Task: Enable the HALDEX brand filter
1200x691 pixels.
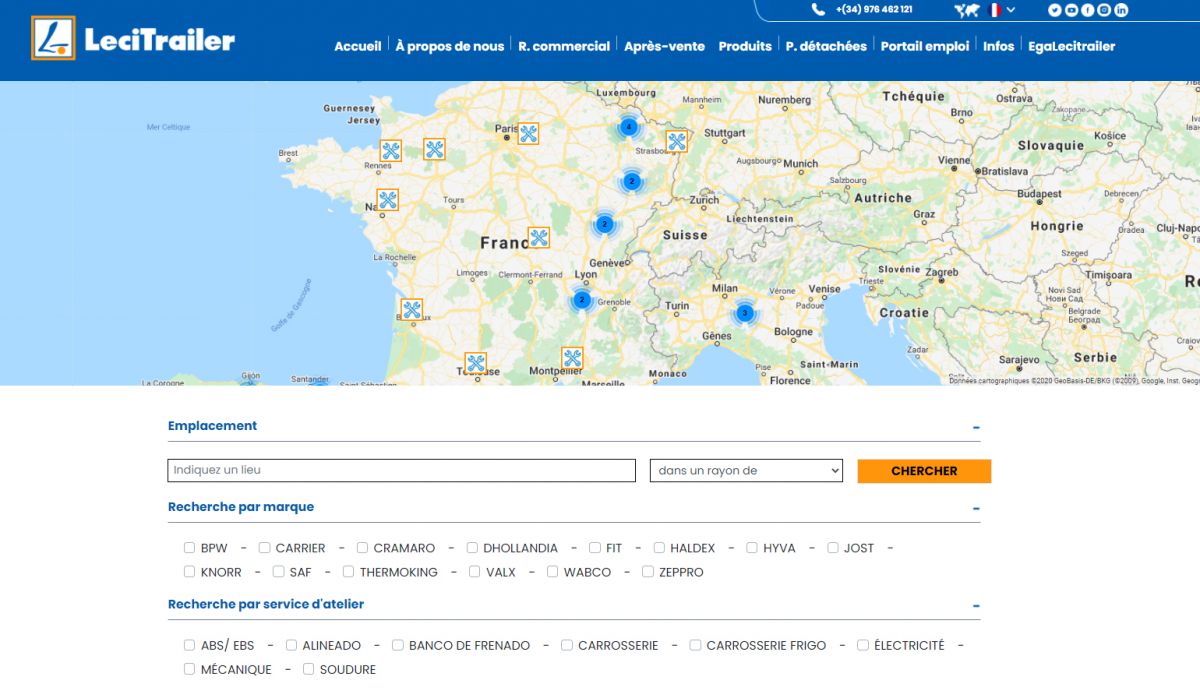Action: coord(659,548)
